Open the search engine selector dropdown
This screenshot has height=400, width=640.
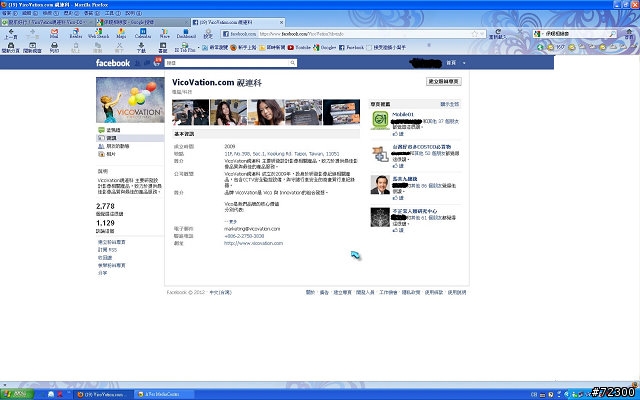coord(539,34)
